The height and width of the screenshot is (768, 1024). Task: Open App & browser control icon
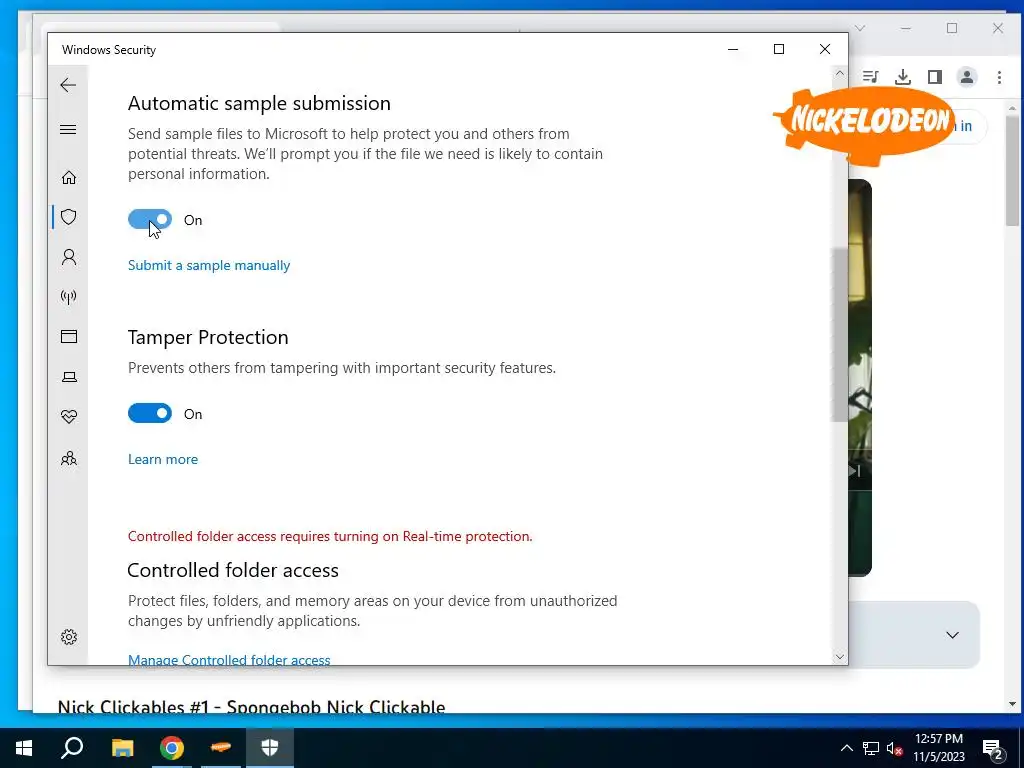point(69,336)
